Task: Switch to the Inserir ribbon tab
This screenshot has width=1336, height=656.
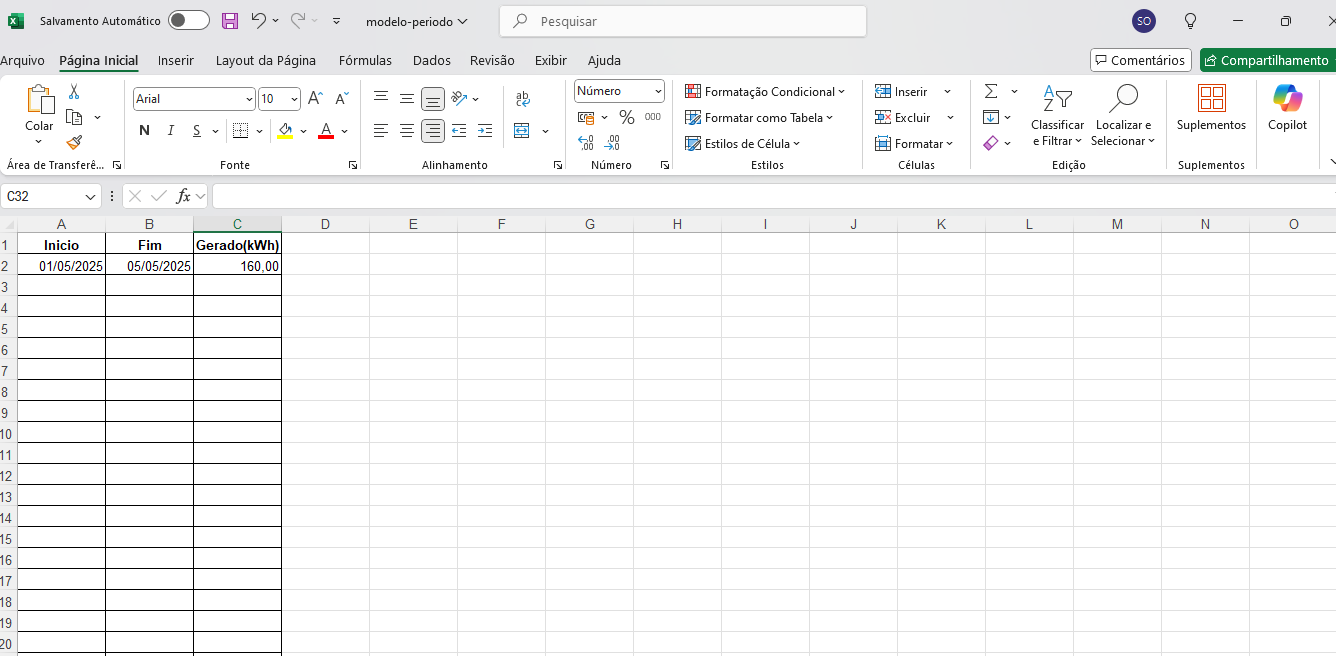Action: point(176,61)
